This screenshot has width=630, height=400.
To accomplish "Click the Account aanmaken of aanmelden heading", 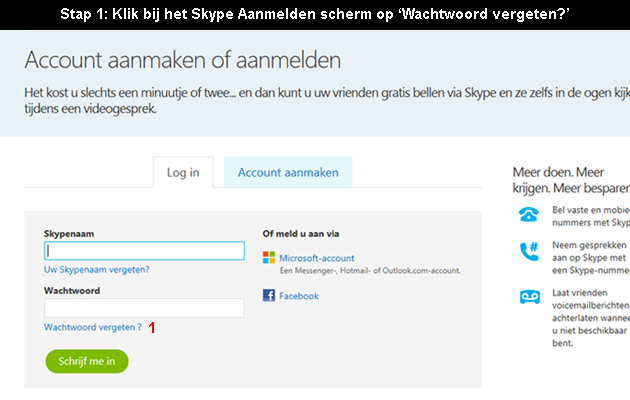I will click(183, 60).
